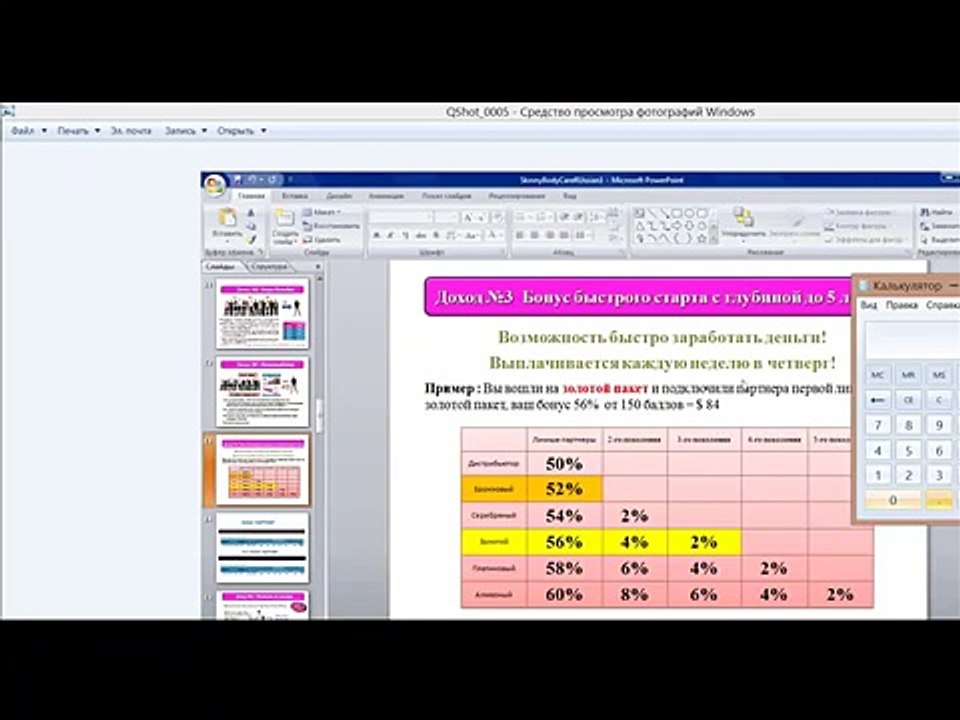Open the font name combo box
The width and height of the screenshot is (960, 720).
click(x=400, y=217)
